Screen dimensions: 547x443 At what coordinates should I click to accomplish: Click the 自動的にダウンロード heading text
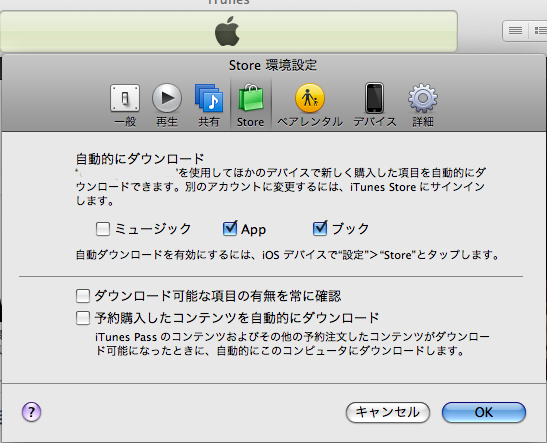(x=140, y=159)
